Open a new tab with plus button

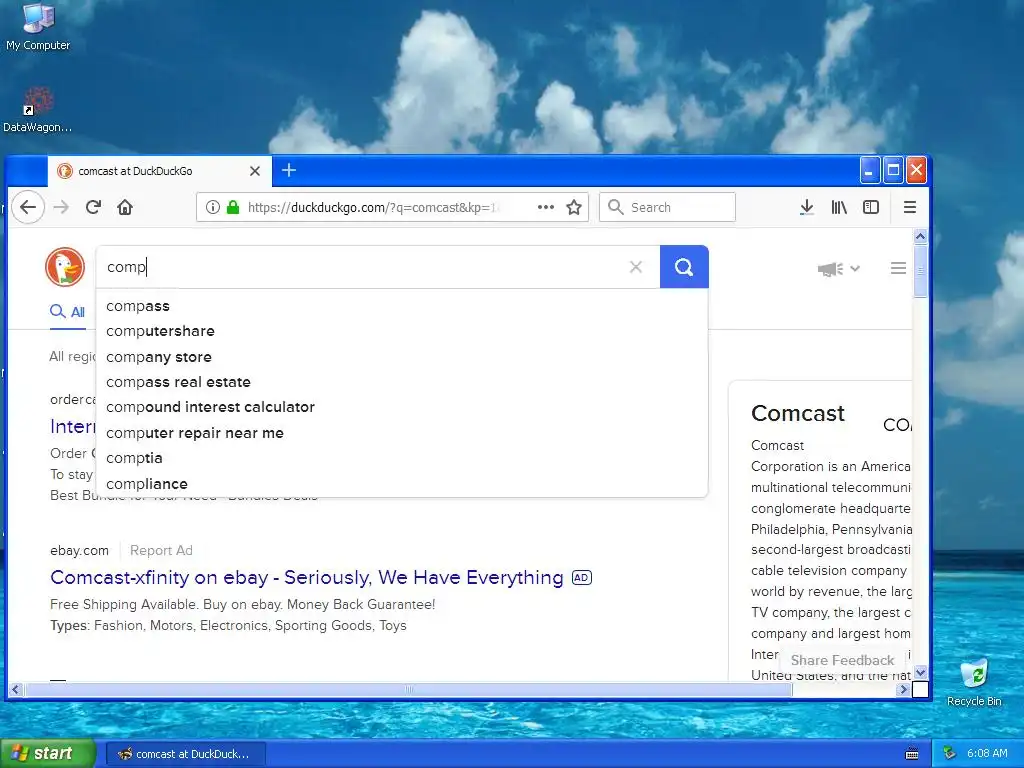coord(289,170)
